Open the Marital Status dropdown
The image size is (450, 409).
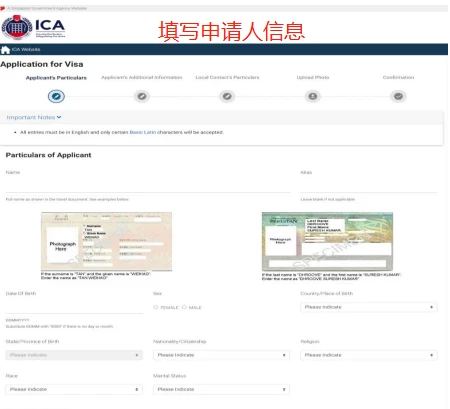pos(221,389)
